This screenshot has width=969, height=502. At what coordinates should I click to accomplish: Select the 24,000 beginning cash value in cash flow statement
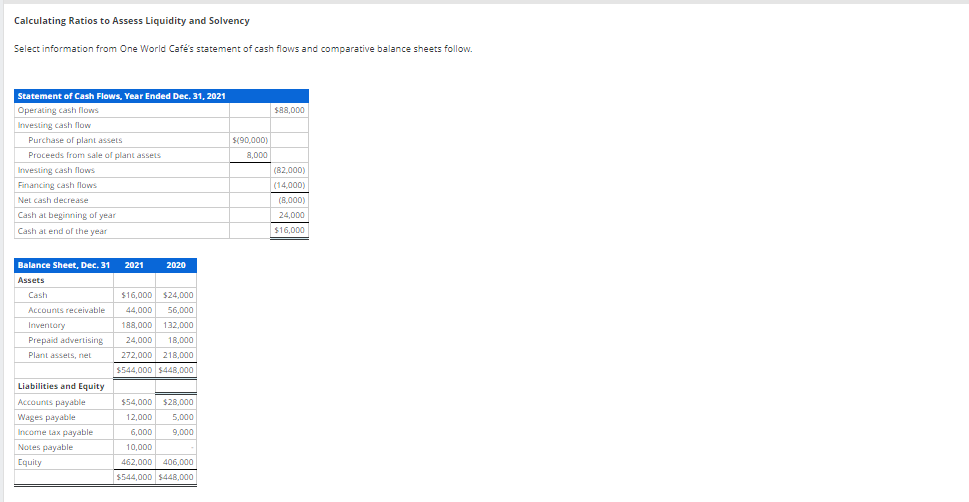(x=292, y=215)
